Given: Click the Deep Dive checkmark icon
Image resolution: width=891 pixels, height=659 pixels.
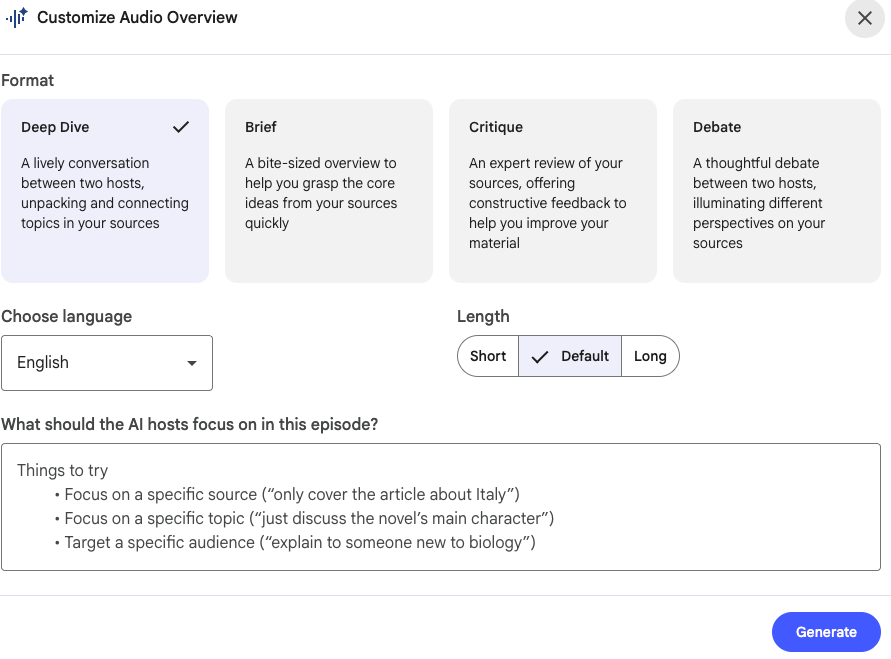Looking at the screenshot, I should point(181,127).
